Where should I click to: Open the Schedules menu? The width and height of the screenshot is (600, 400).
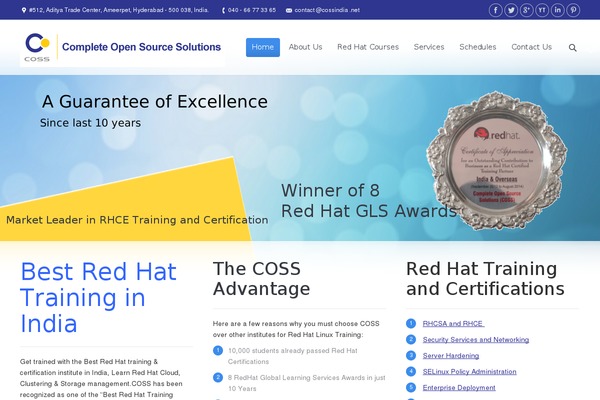coord(478,47)
